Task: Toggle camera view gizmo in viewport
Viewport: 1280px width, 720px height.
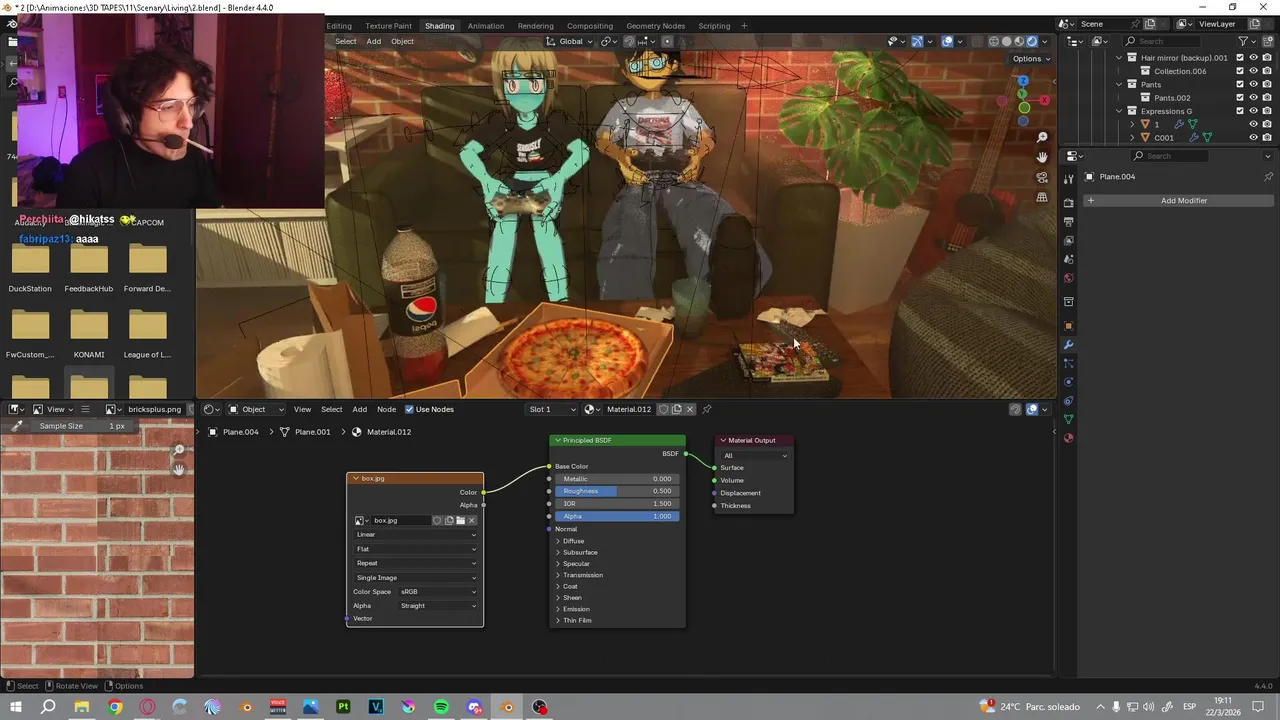Action: click(x=1042, y=177)
